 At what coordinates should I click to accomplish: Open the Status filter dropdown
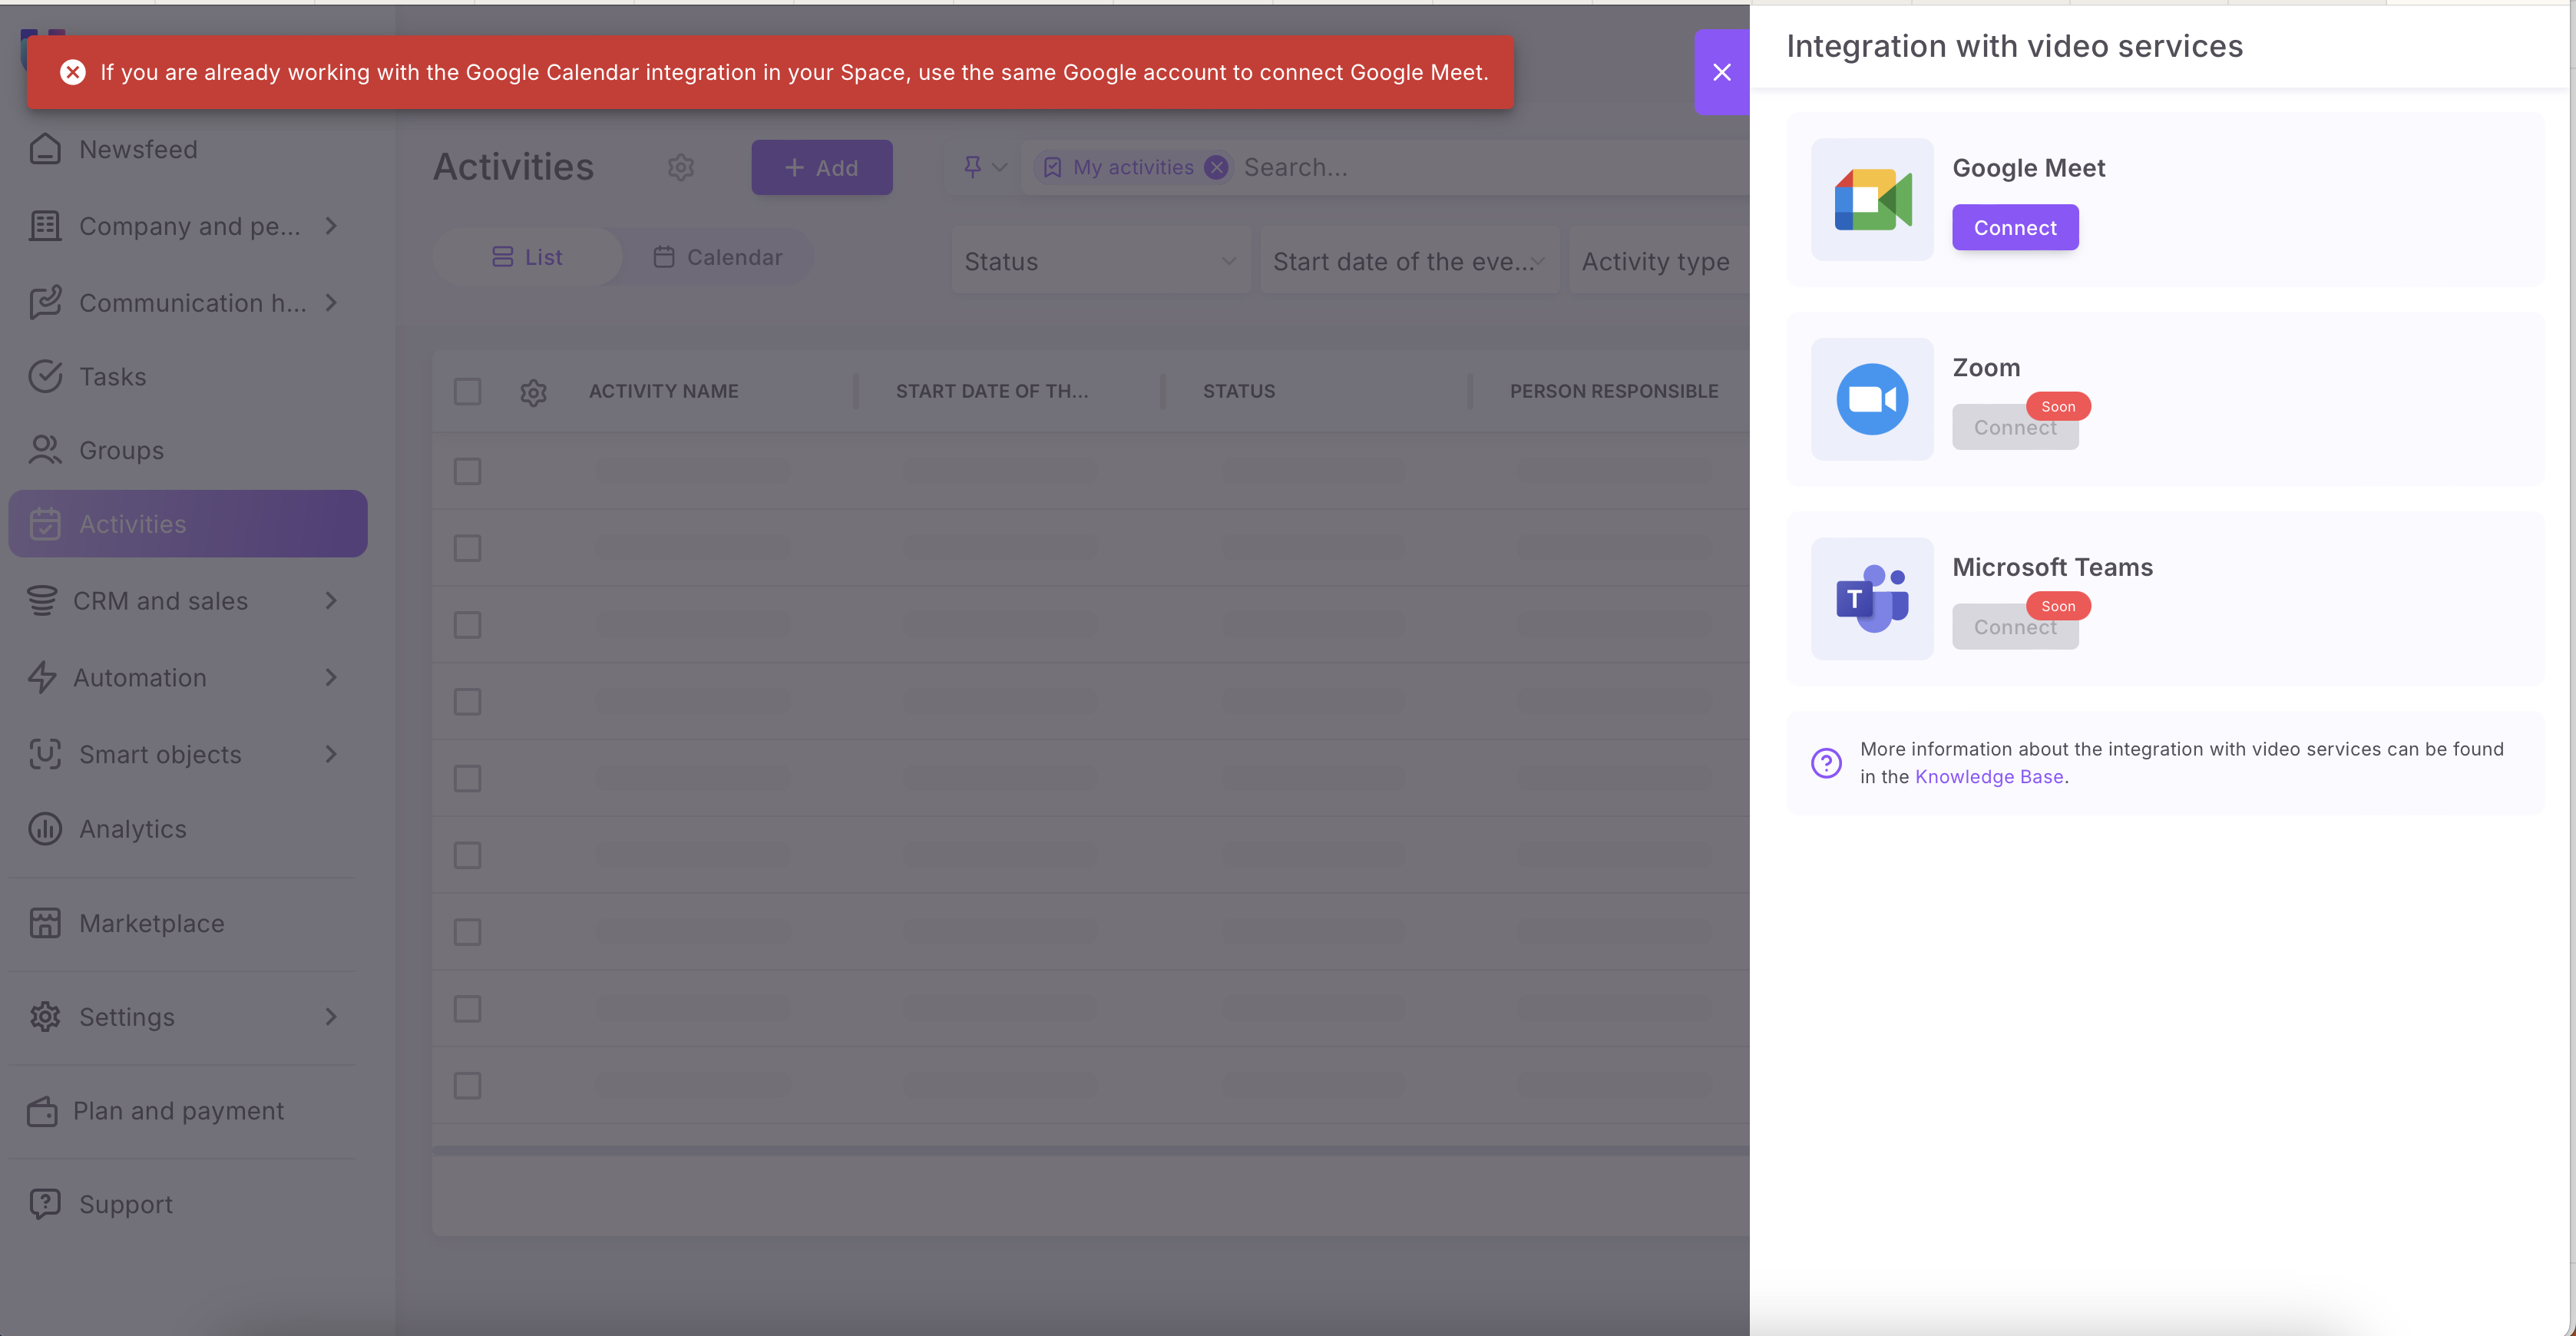tap(1100, 261)
